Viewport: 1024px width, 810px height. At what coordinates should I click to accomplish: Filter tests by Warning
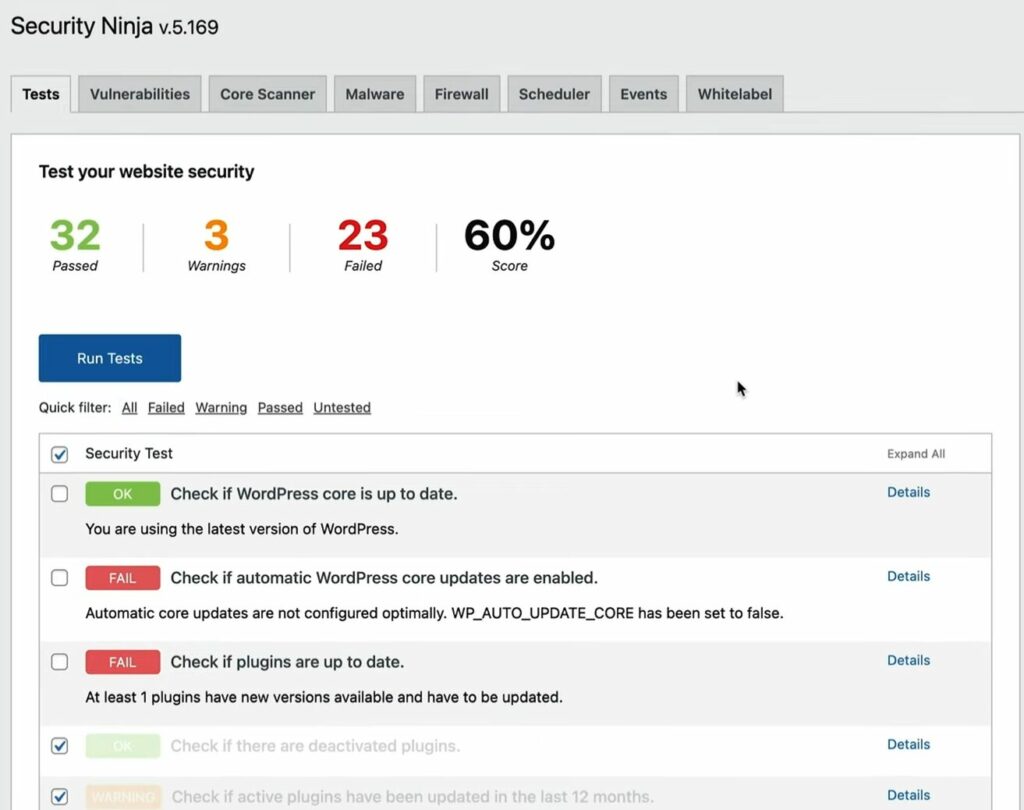coord(221,408)
